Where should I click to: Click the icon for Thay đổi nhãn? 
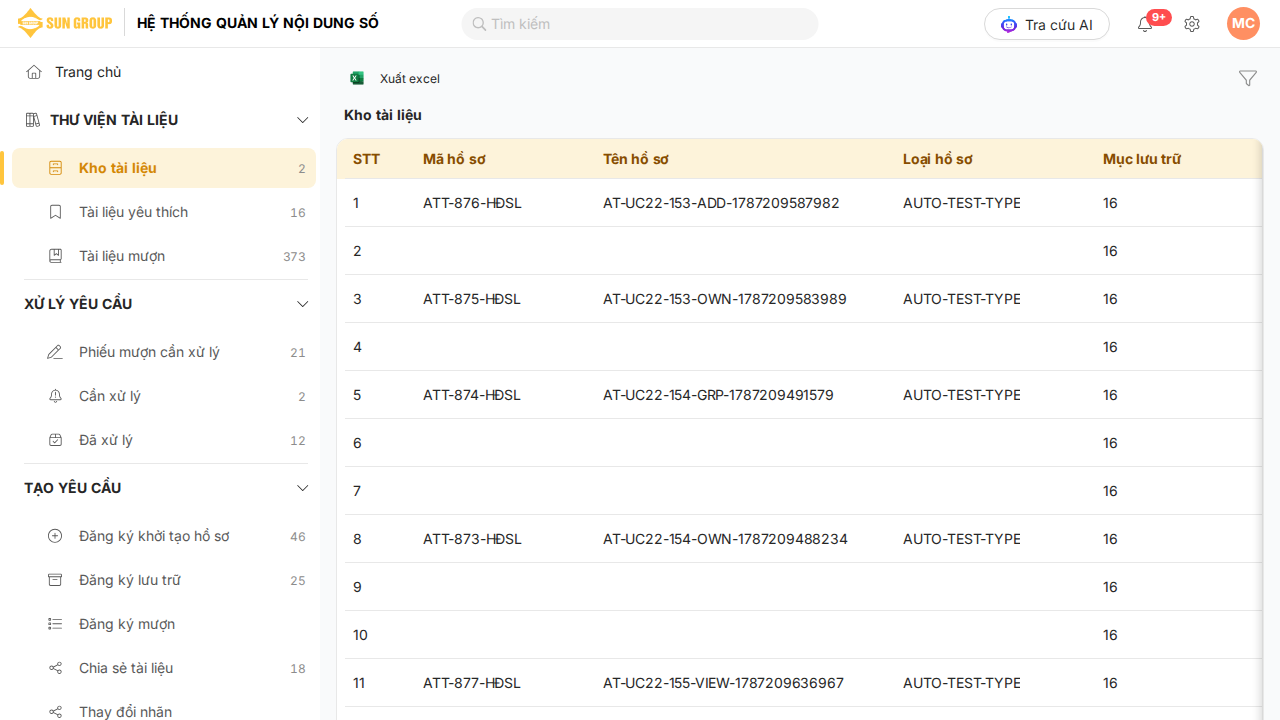point(56,712)
